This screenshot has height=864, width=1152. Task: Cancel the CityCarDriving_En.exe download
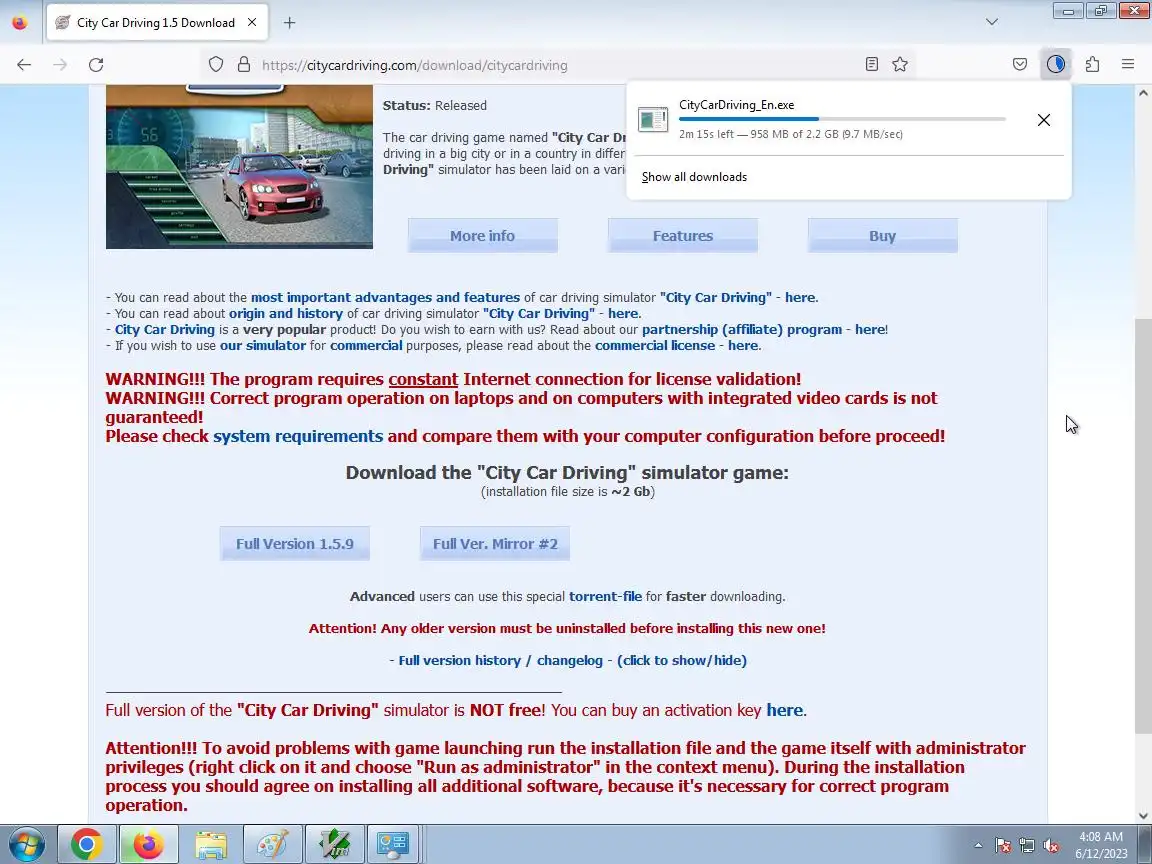tap(1043, 120)
